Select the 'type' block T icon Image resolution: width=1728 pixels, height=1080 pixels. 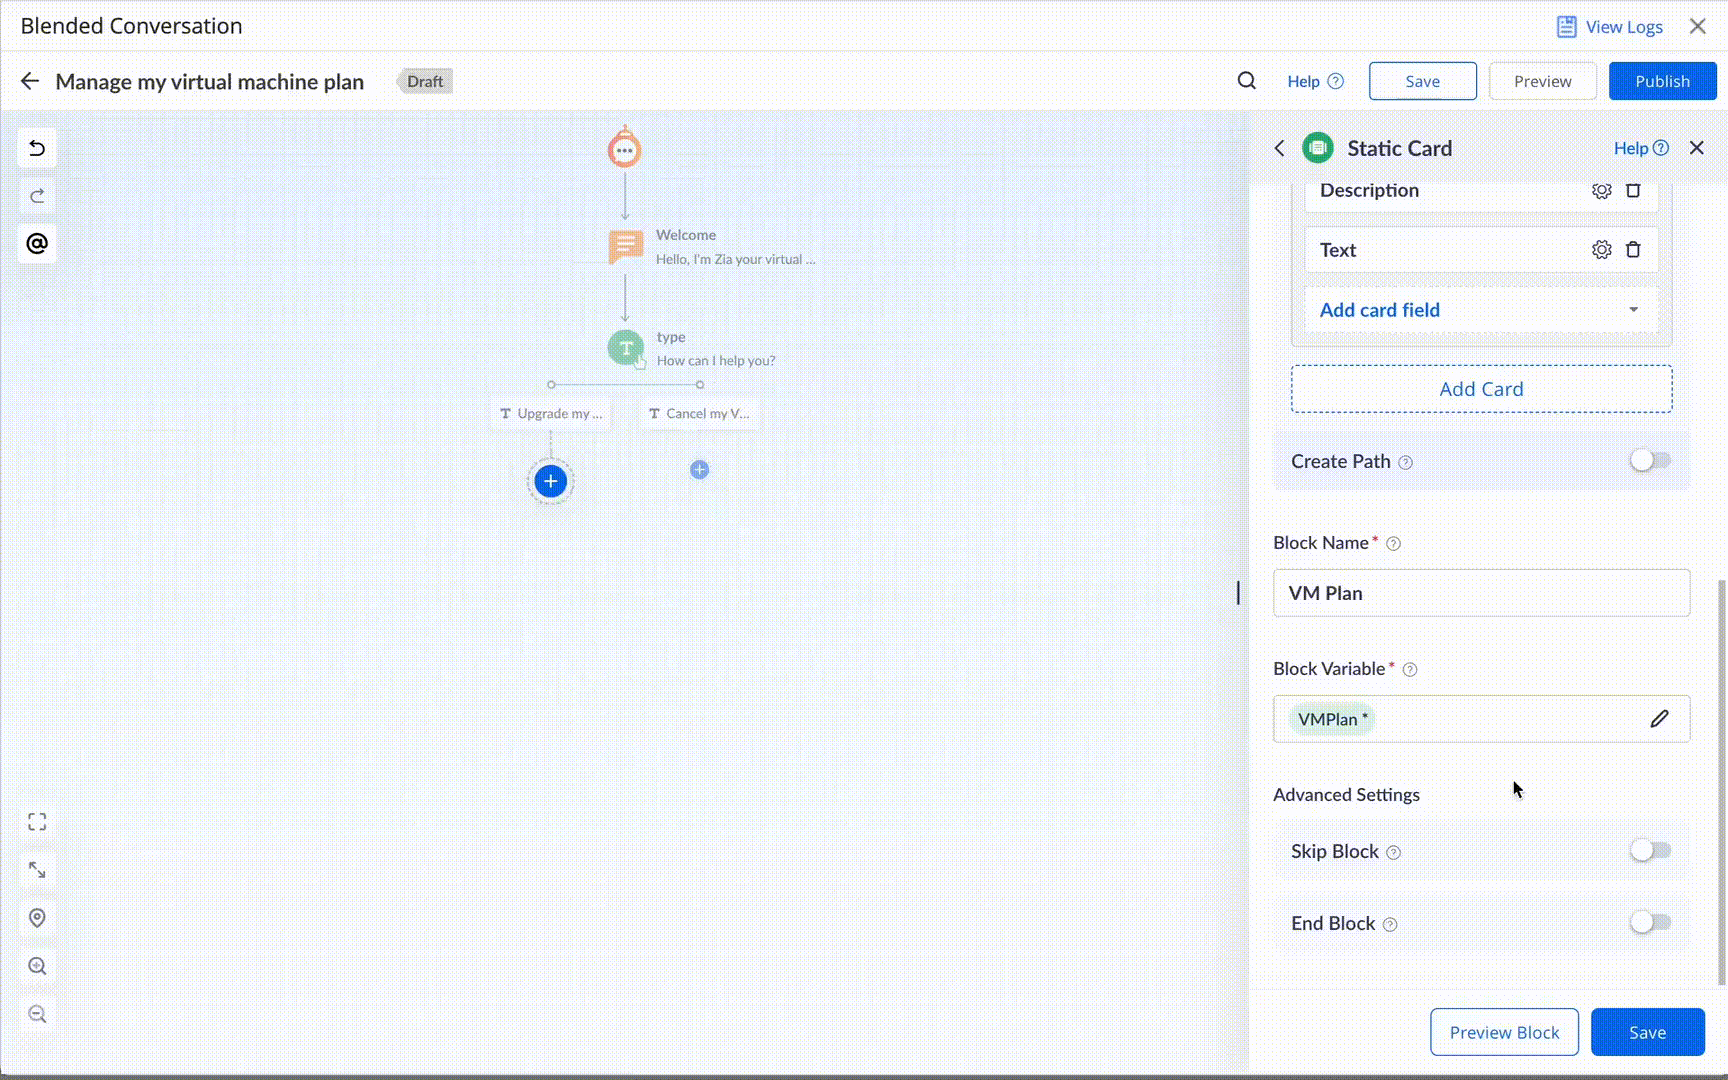(x=626, y=348)
